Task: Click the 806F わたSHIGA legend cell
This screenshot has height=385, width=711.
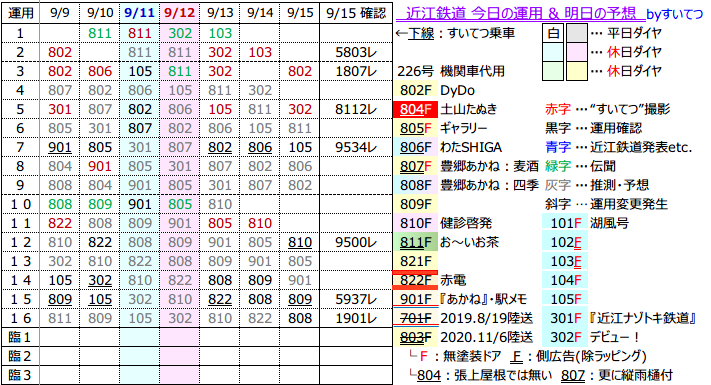Action: (x=415, y=147)
